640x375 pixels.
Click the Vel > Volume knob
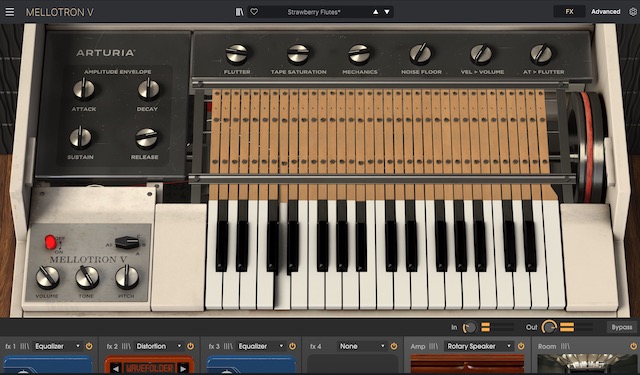point(481,54)
